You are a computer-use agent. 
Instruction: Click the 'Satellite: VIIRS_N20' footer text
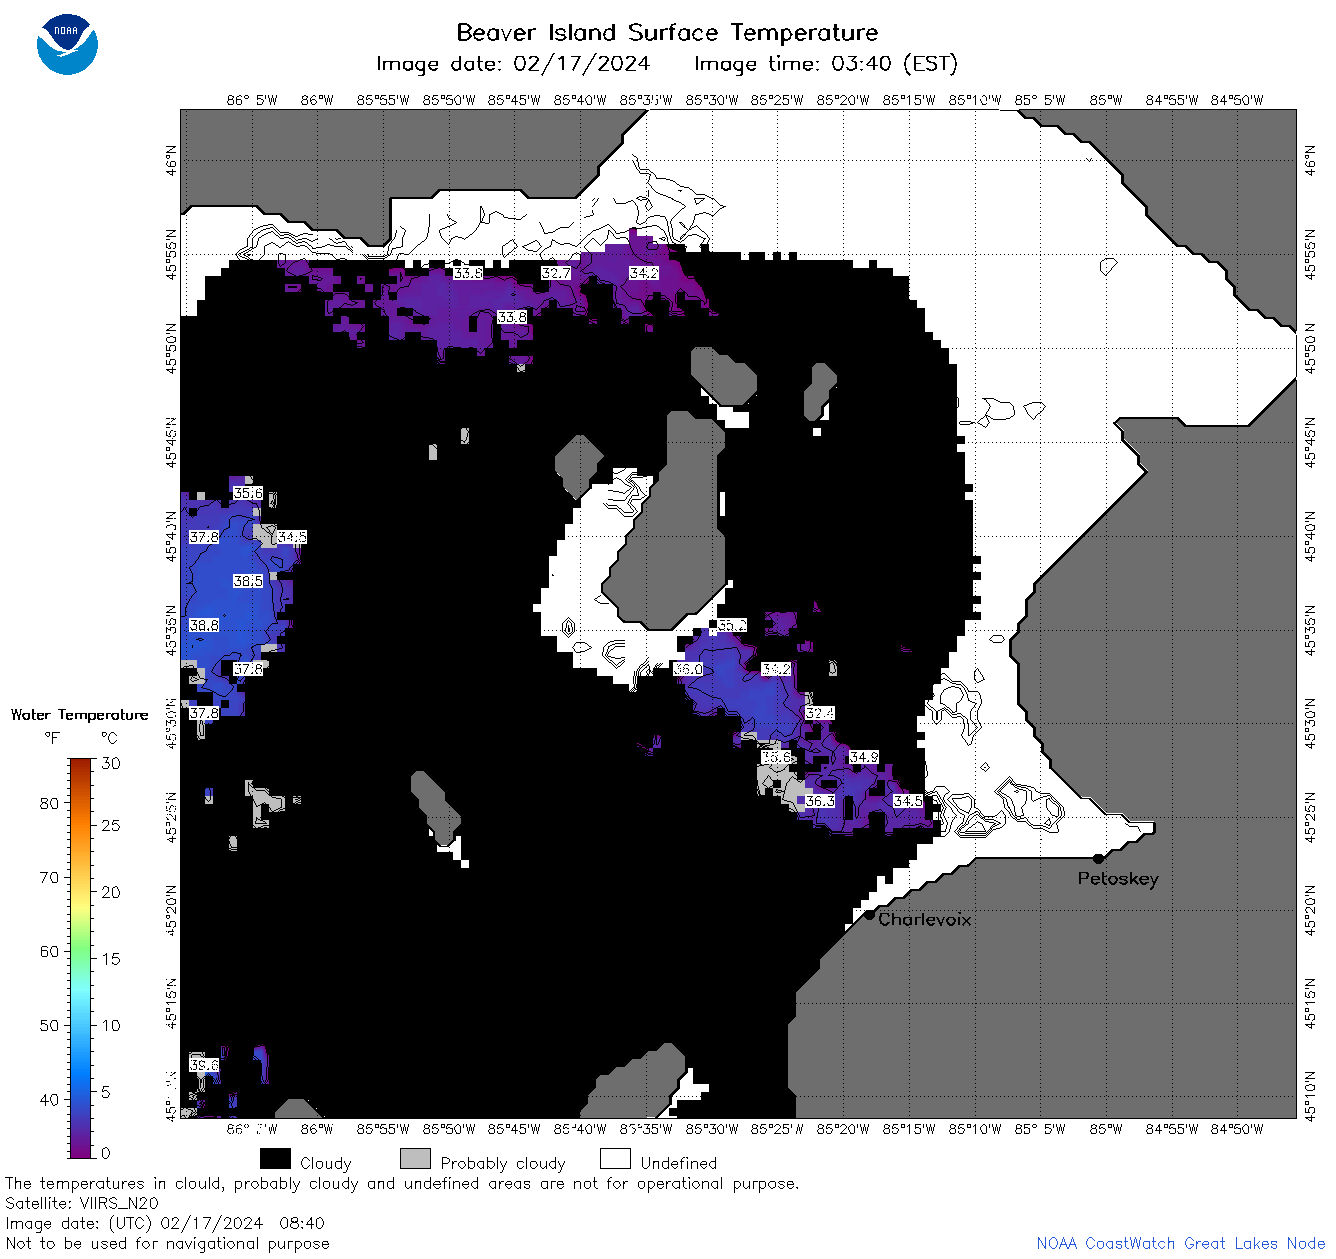pos(82,1203)
